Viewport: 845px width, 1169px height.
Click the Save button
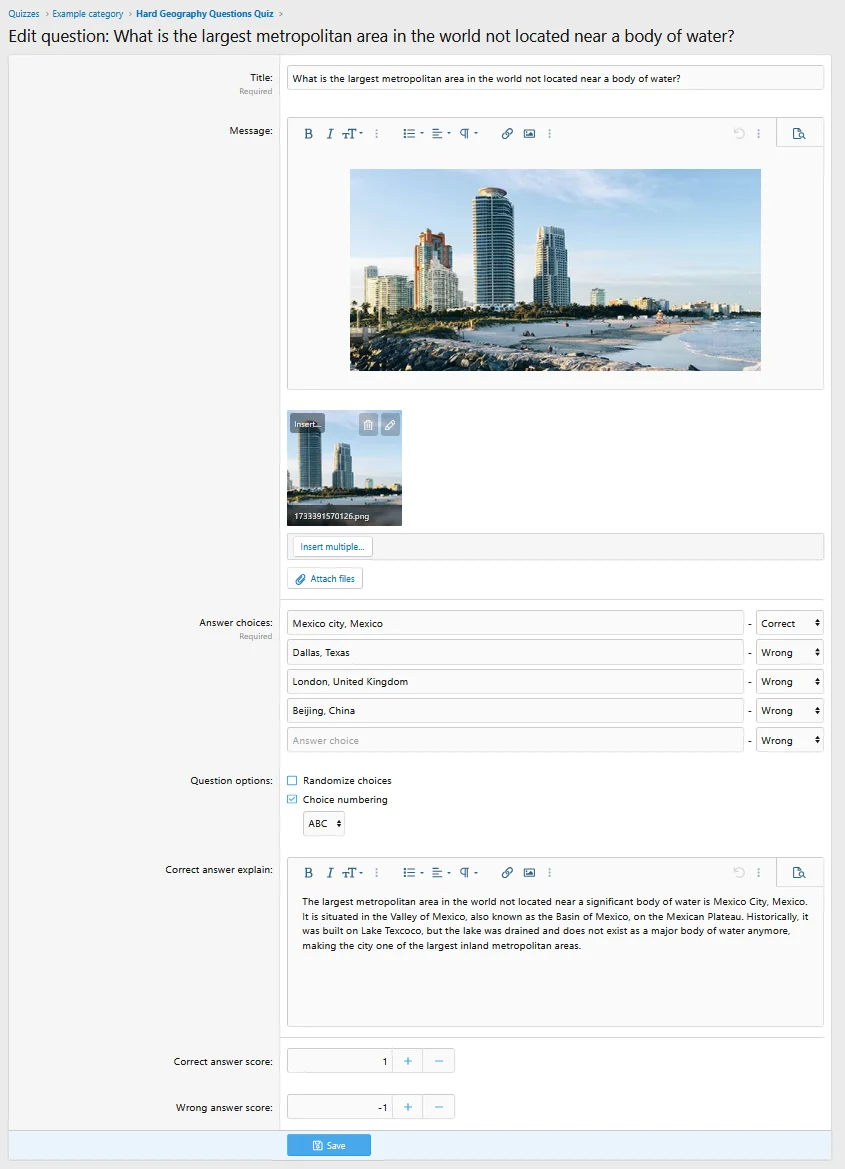coord(329,1145)
